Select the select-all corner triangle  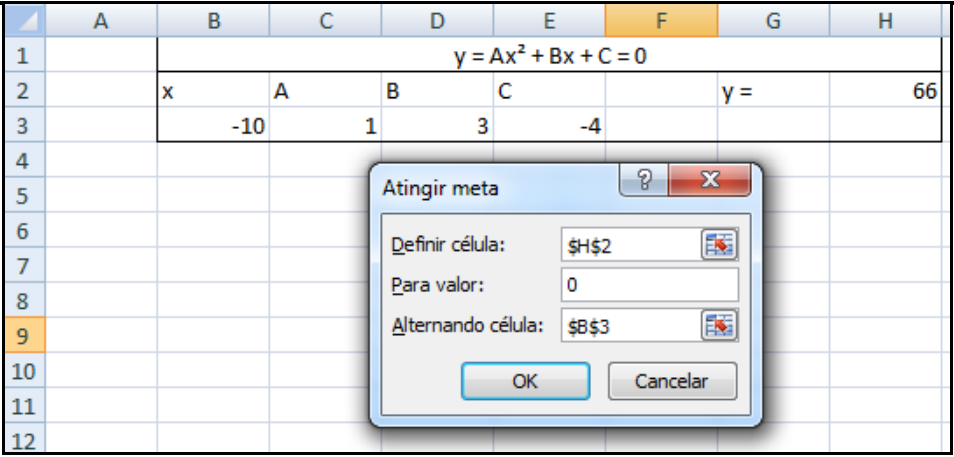pos(23,18)
